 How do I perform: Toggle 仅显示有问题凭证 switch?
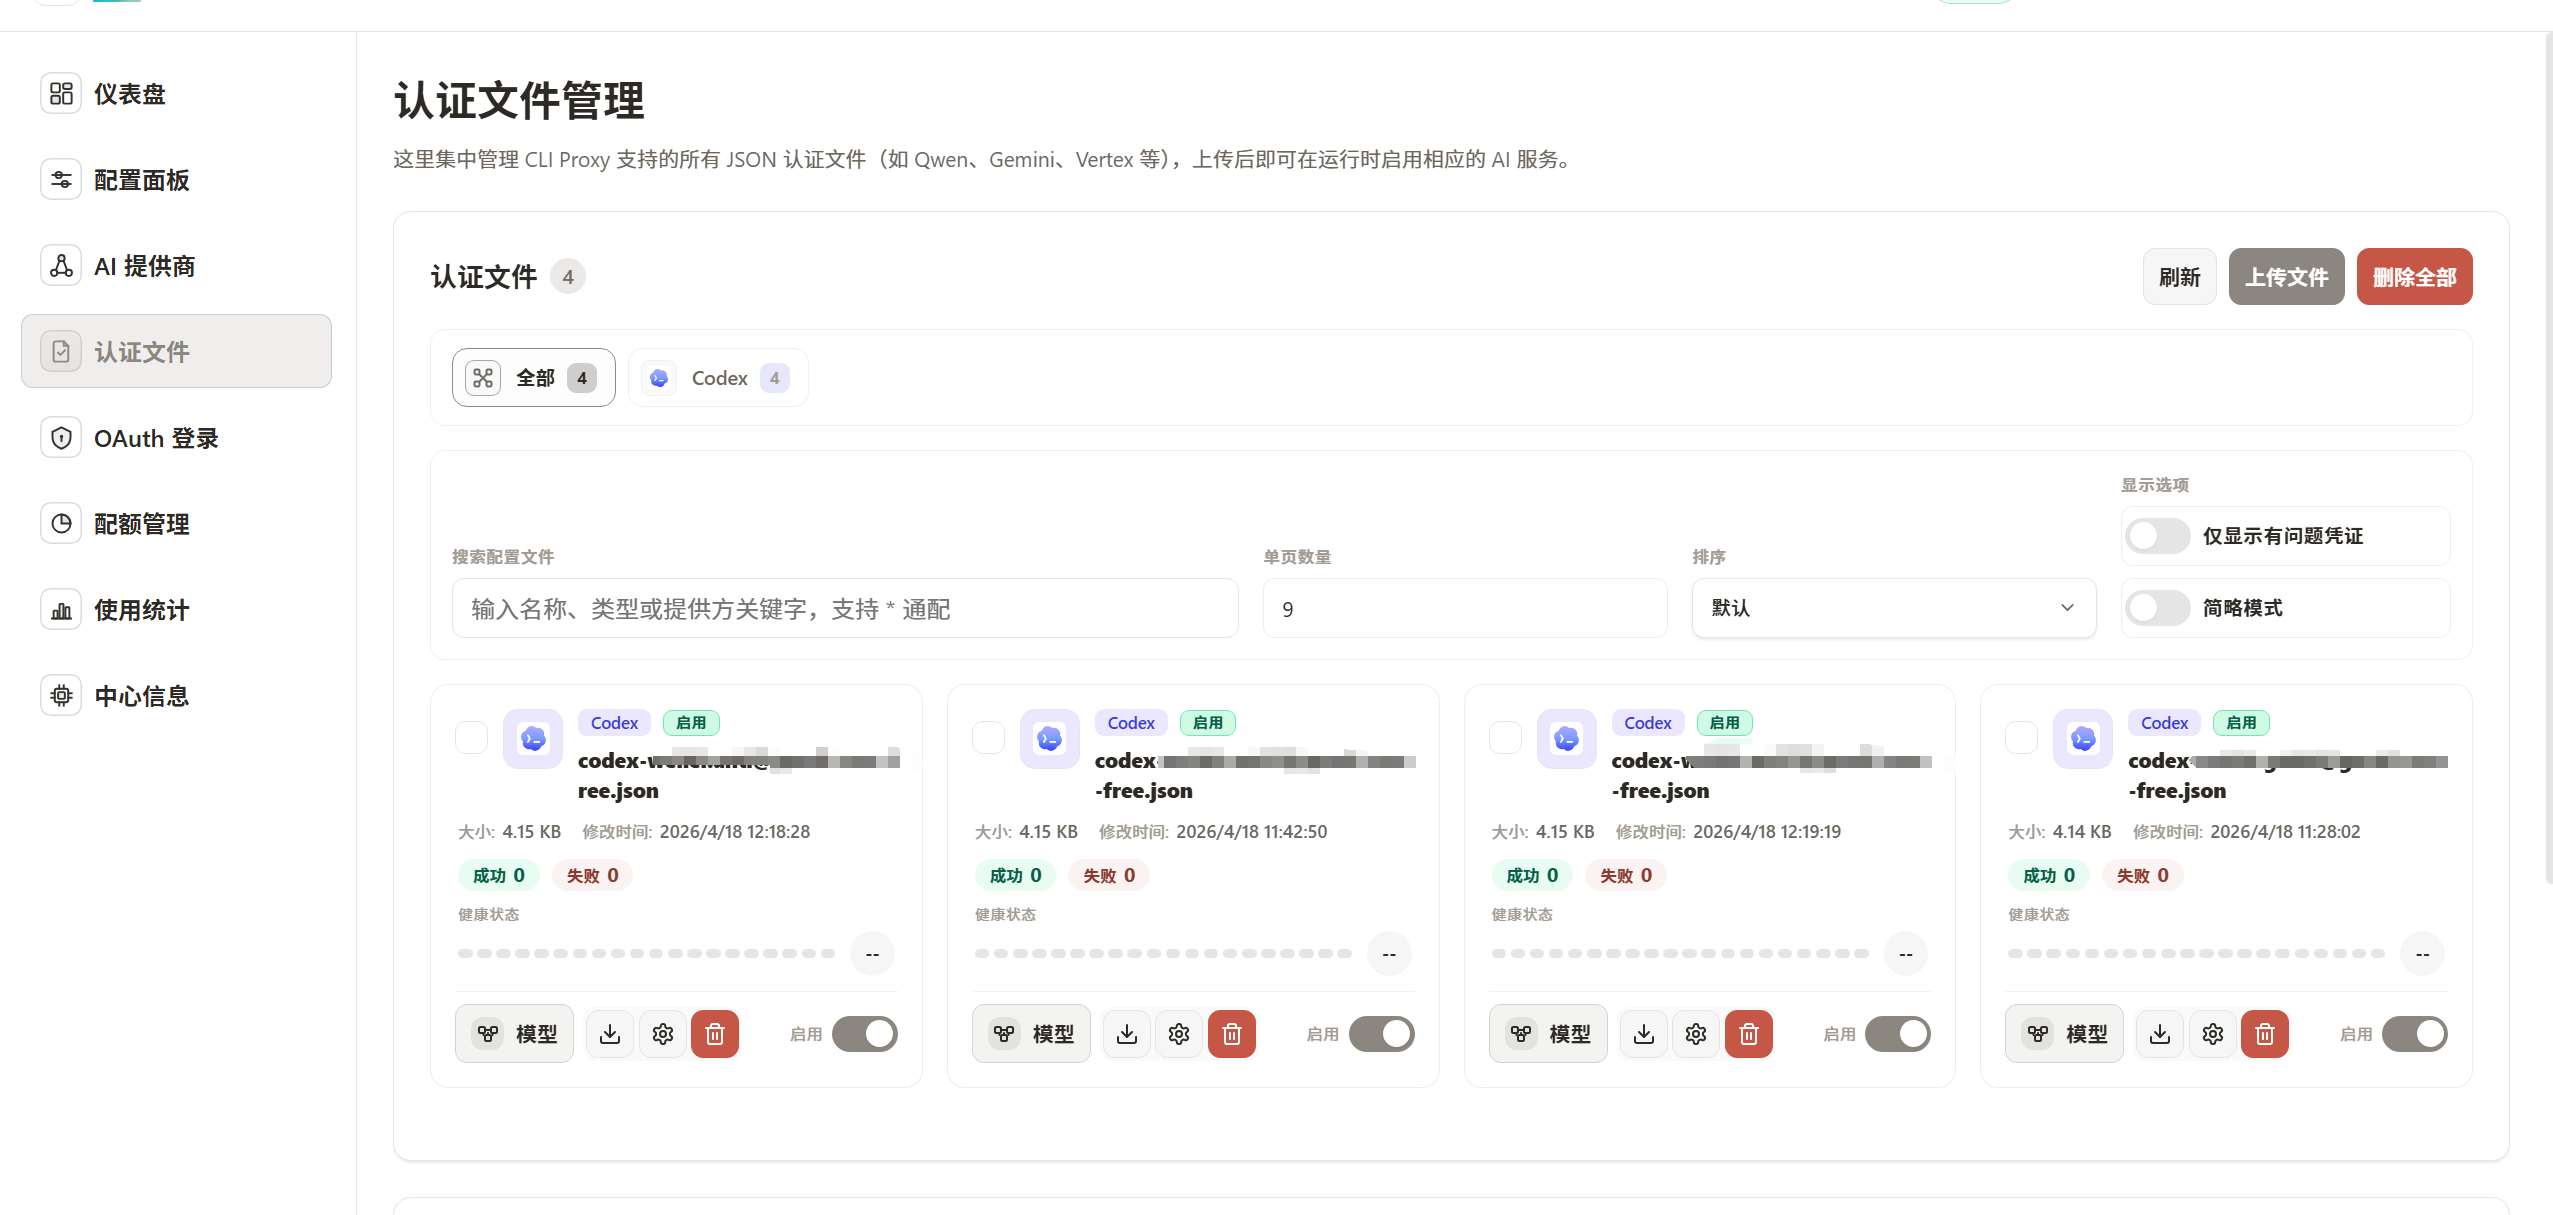click(x=2157, y=536)
